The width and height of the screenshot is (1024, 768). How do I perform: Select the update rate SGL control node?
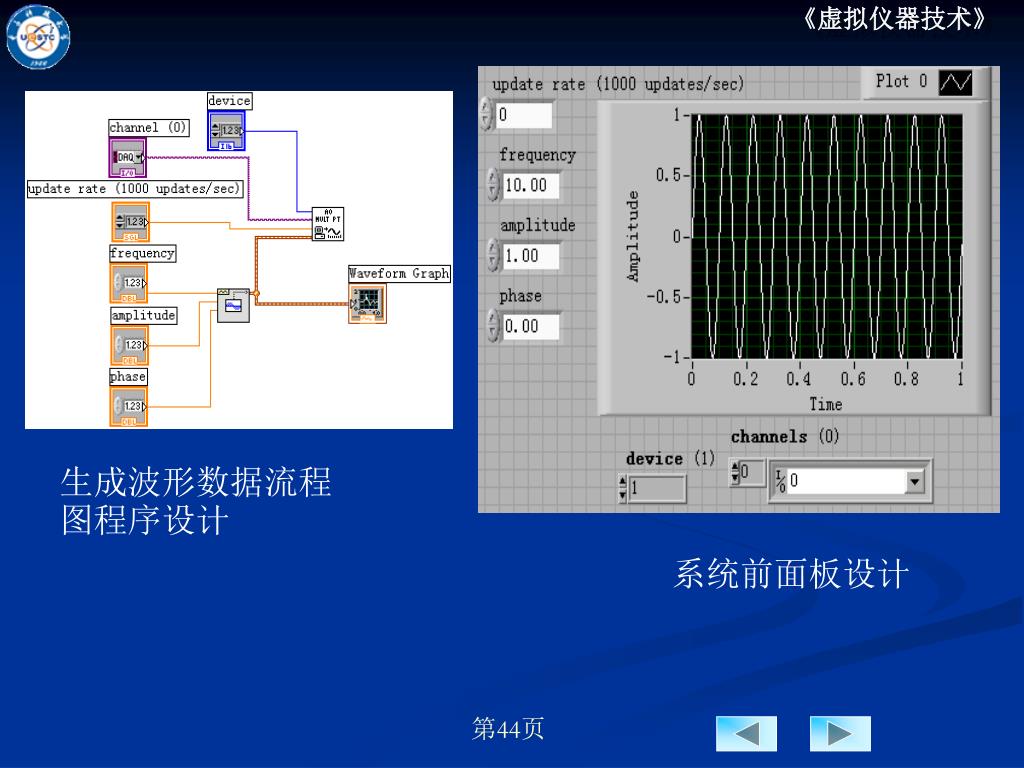pos(131,222)
